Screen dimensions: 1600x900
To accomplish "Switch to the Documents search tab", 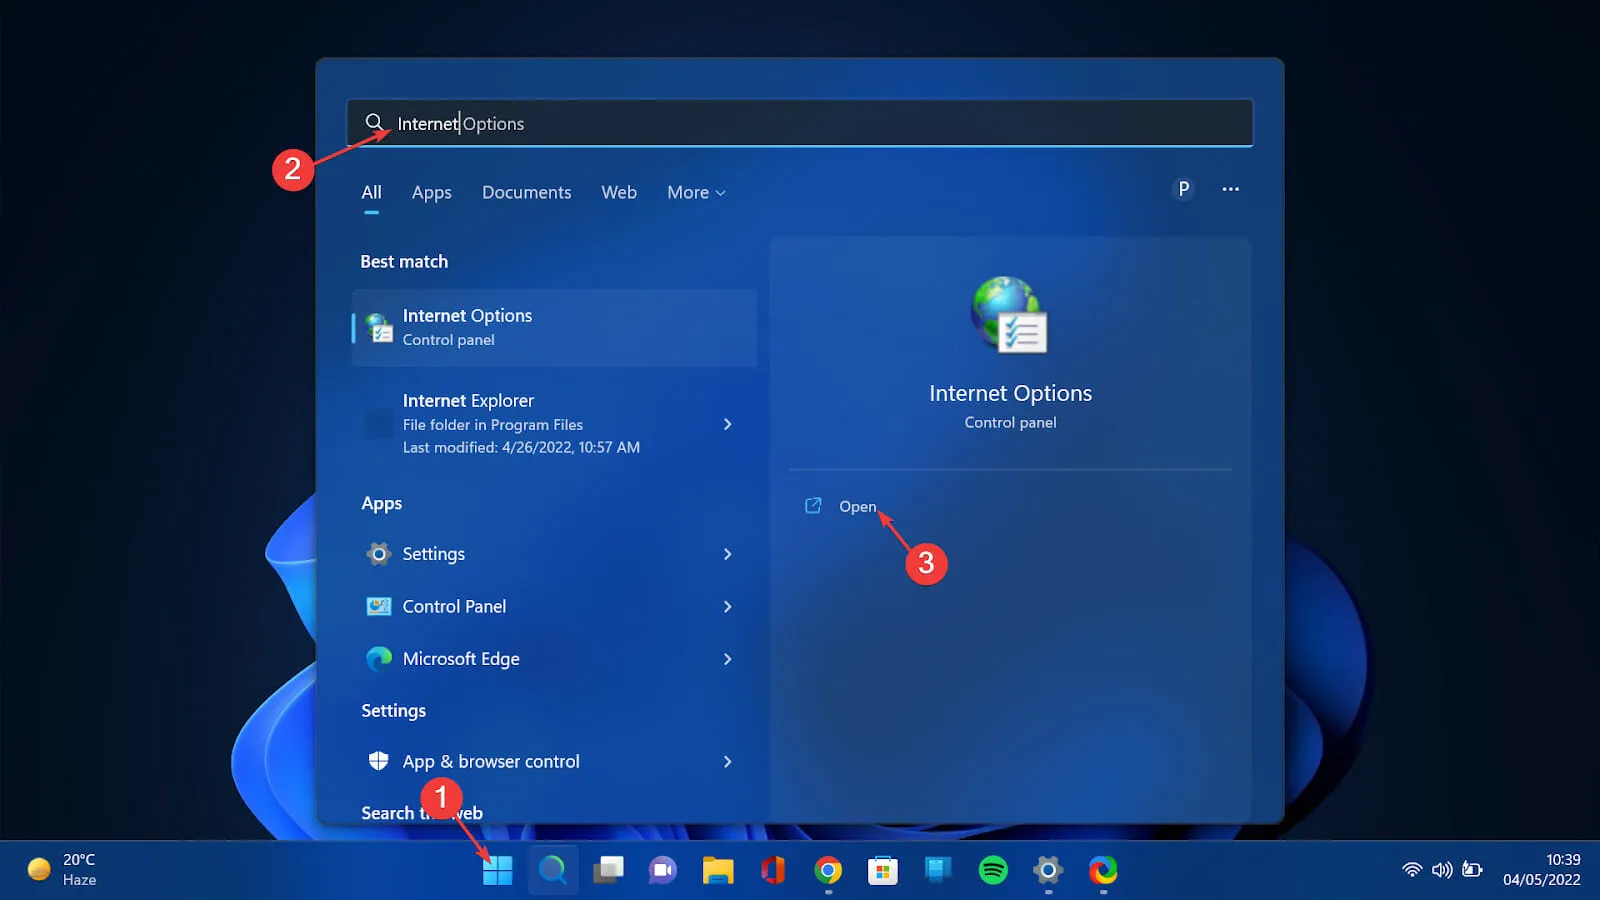I will [x=526, y=192].
